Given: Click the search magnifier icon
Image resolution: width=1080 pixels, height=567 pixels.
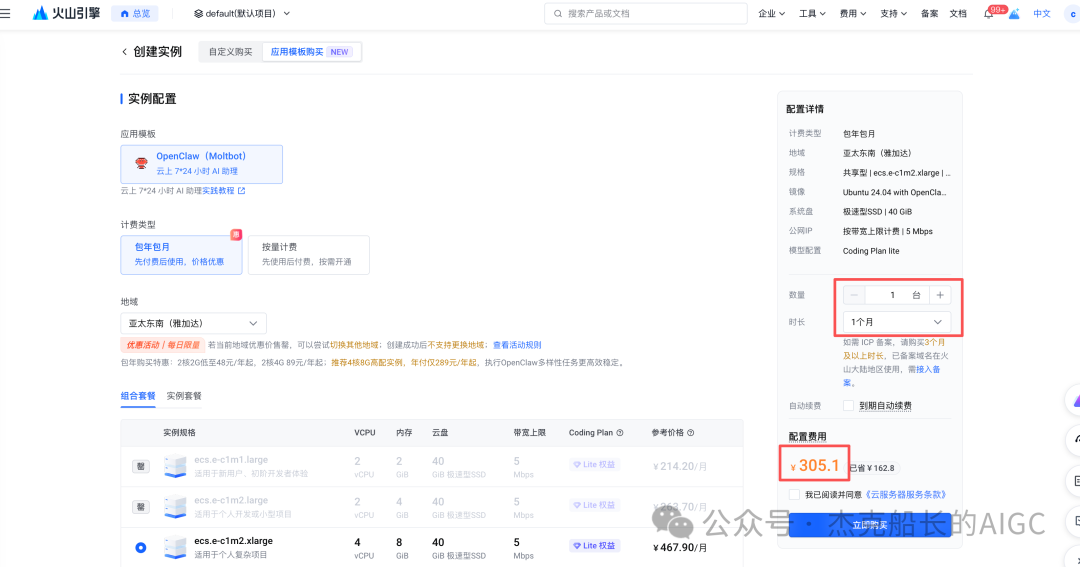Looking at the screenshot, I should pyautogui.click(x=558, y=14).
